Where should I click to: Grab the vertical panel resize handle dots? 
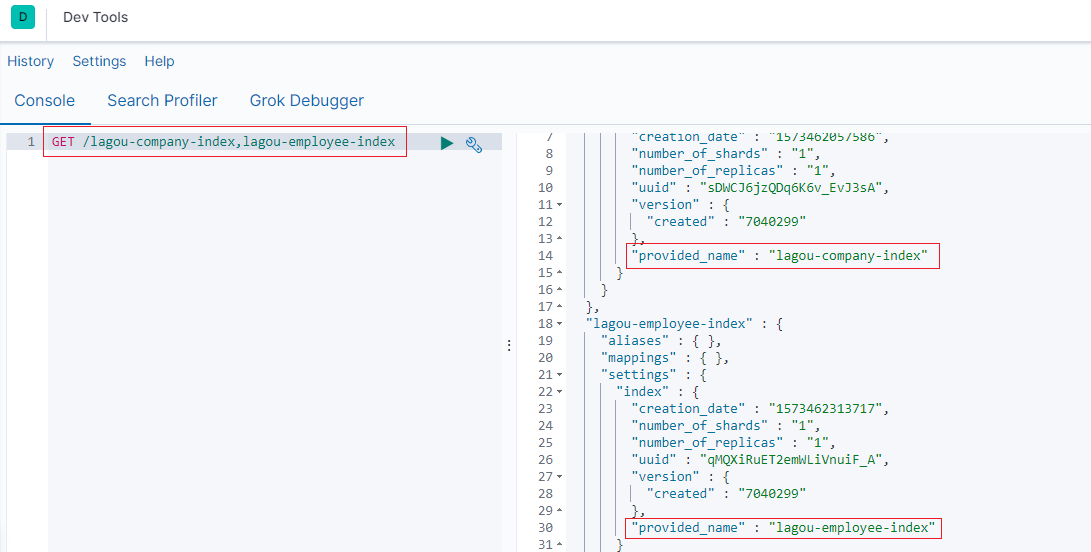(x=509, y=345)
